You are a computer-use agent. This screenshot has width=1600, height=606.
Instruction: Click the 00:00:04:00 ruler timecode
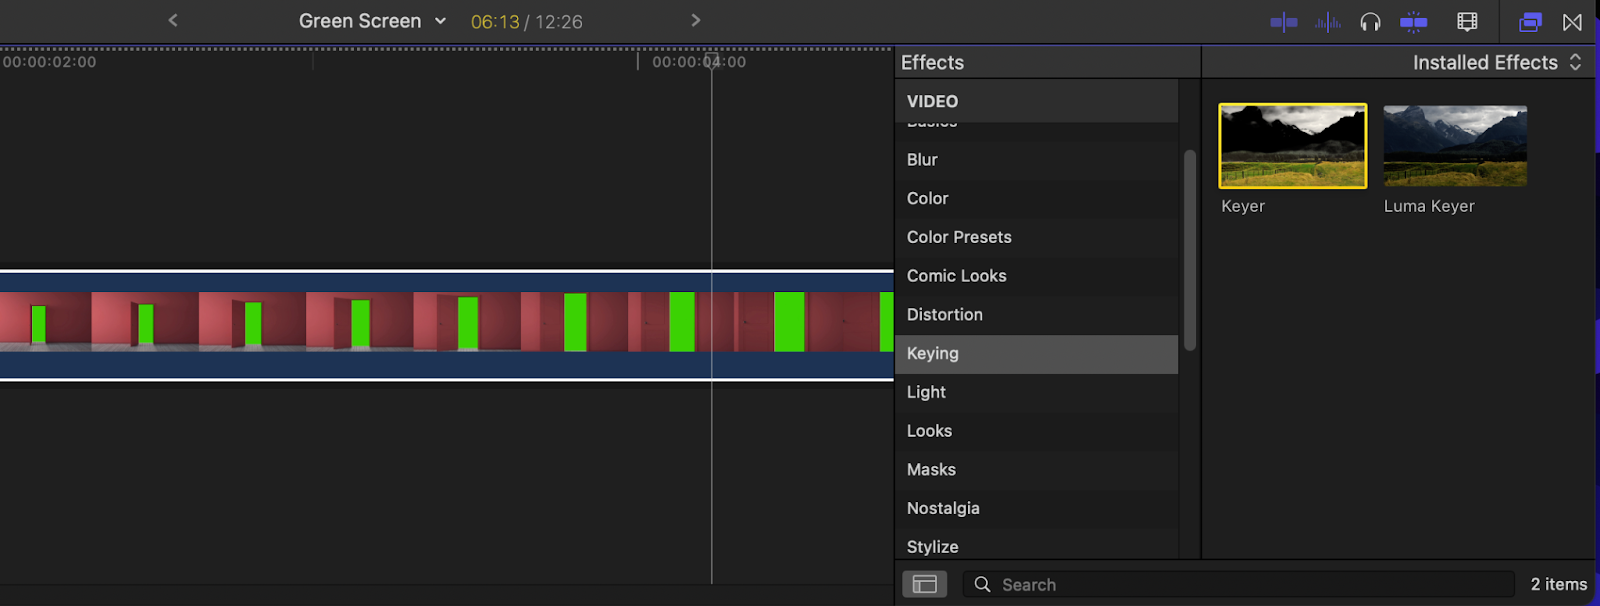click(699, 62)
